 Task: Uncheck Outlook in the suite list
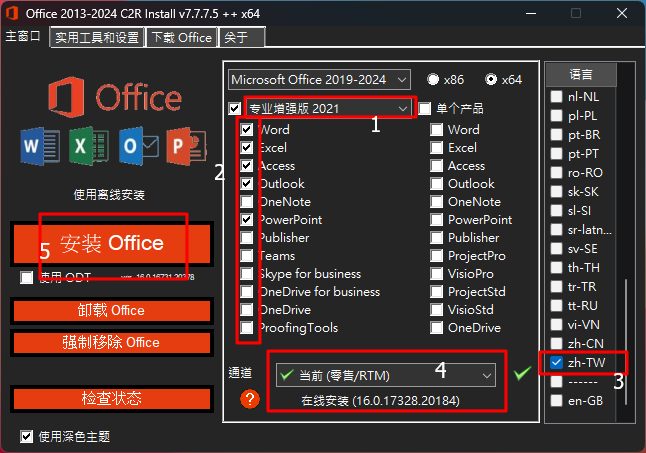coord(247,184)
